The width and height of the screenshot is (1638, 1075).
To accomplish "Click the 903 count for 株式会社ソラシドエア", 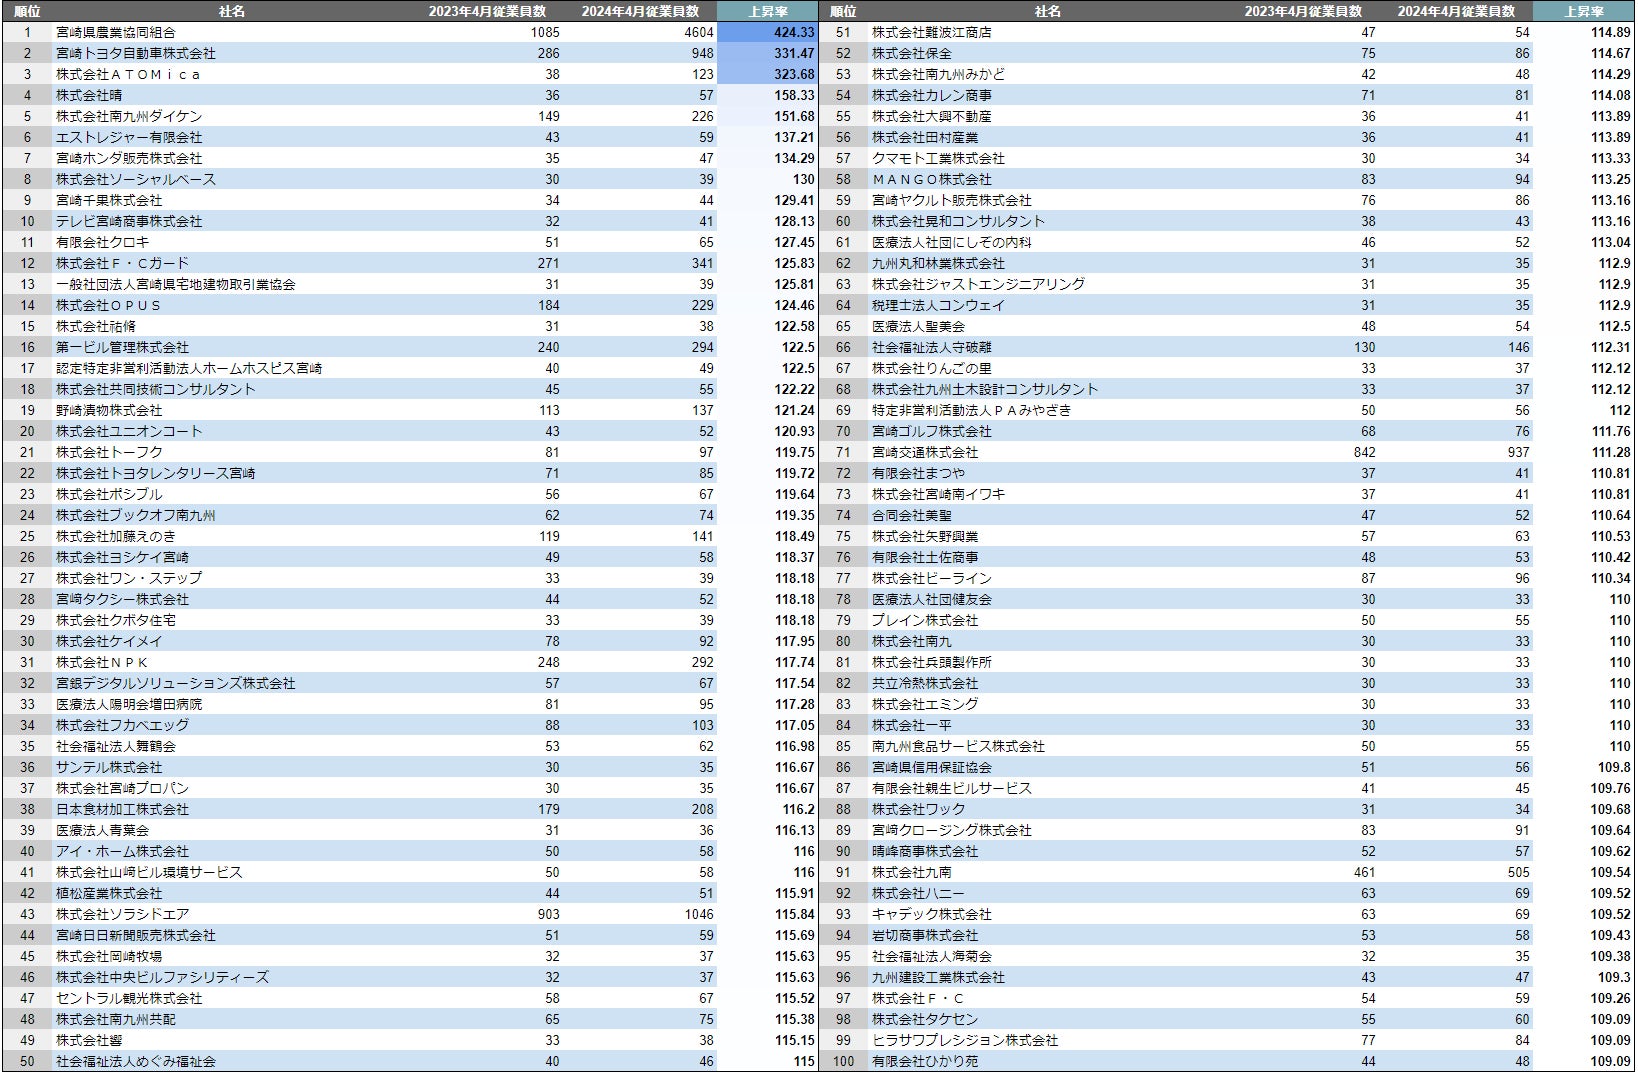I will point(549,914).
